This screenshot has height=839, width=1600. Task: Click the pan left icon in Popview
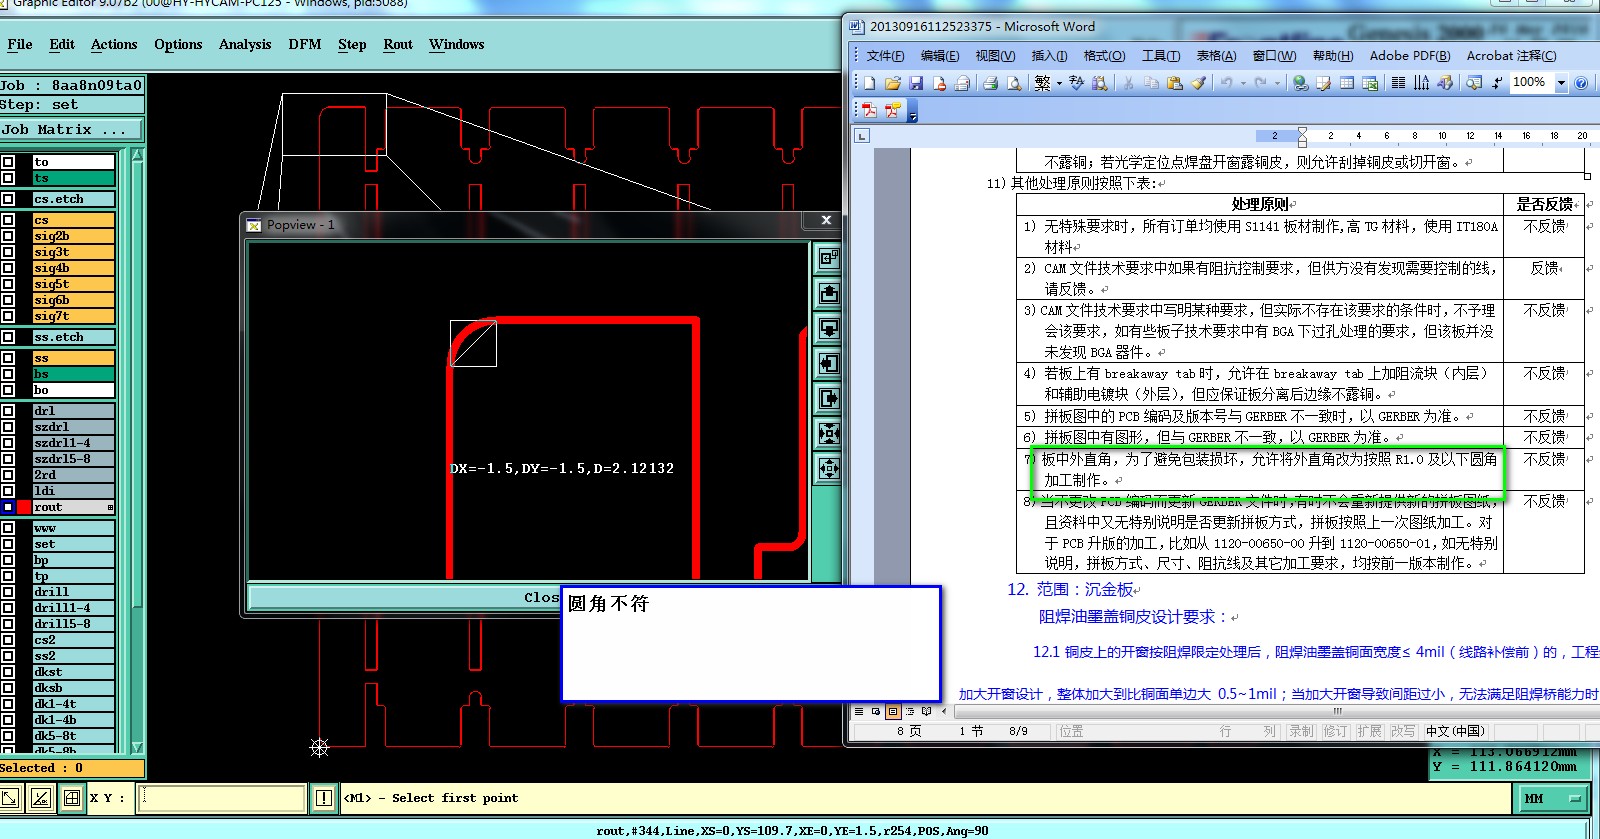coord(828,363)
